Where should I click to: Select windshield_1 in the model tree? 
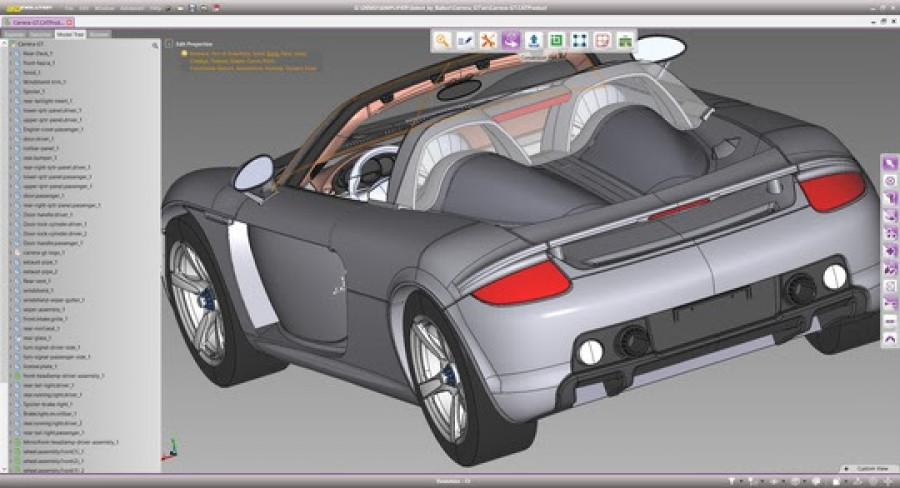[x=38, y=291]
